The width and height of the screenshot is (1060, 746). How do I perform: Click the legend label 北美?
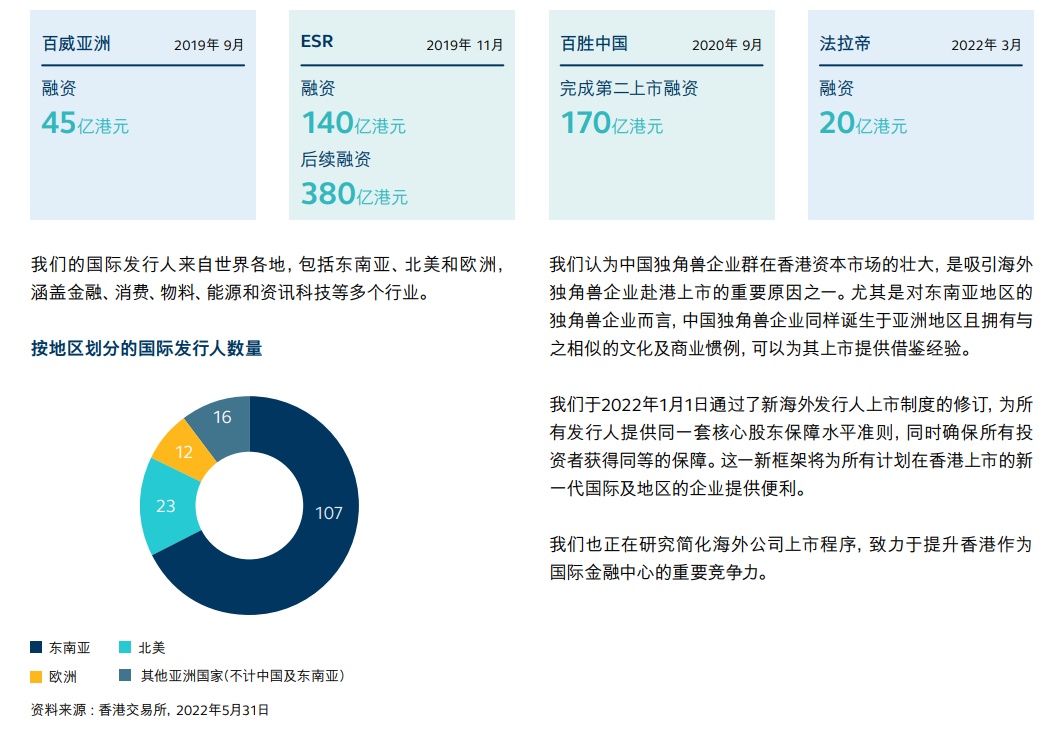(151, 648)
